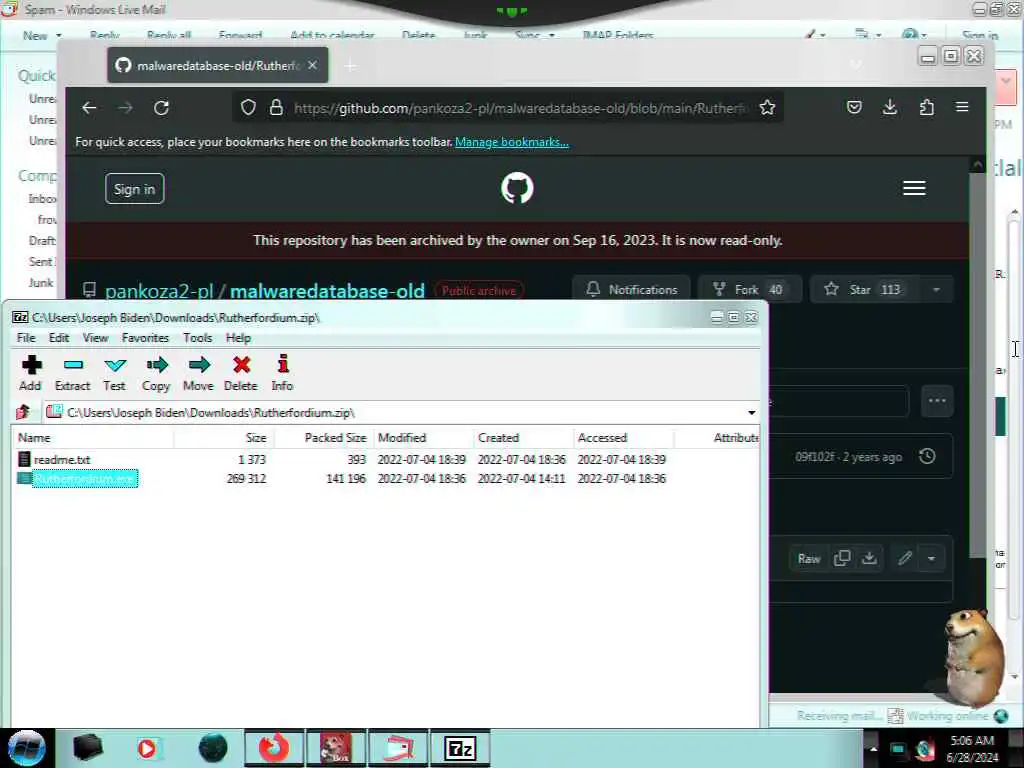Open the Firefox application menu

(x=962, y=107)
